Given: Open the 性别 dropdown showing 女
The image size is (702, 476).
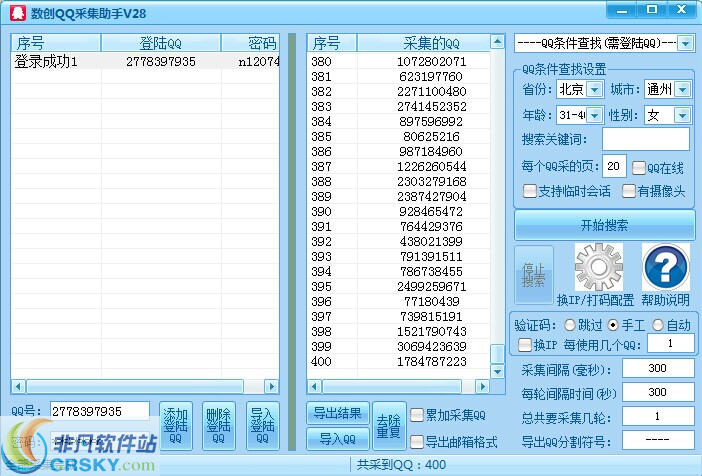Looking at the screenshot, I should coord(682,115).
